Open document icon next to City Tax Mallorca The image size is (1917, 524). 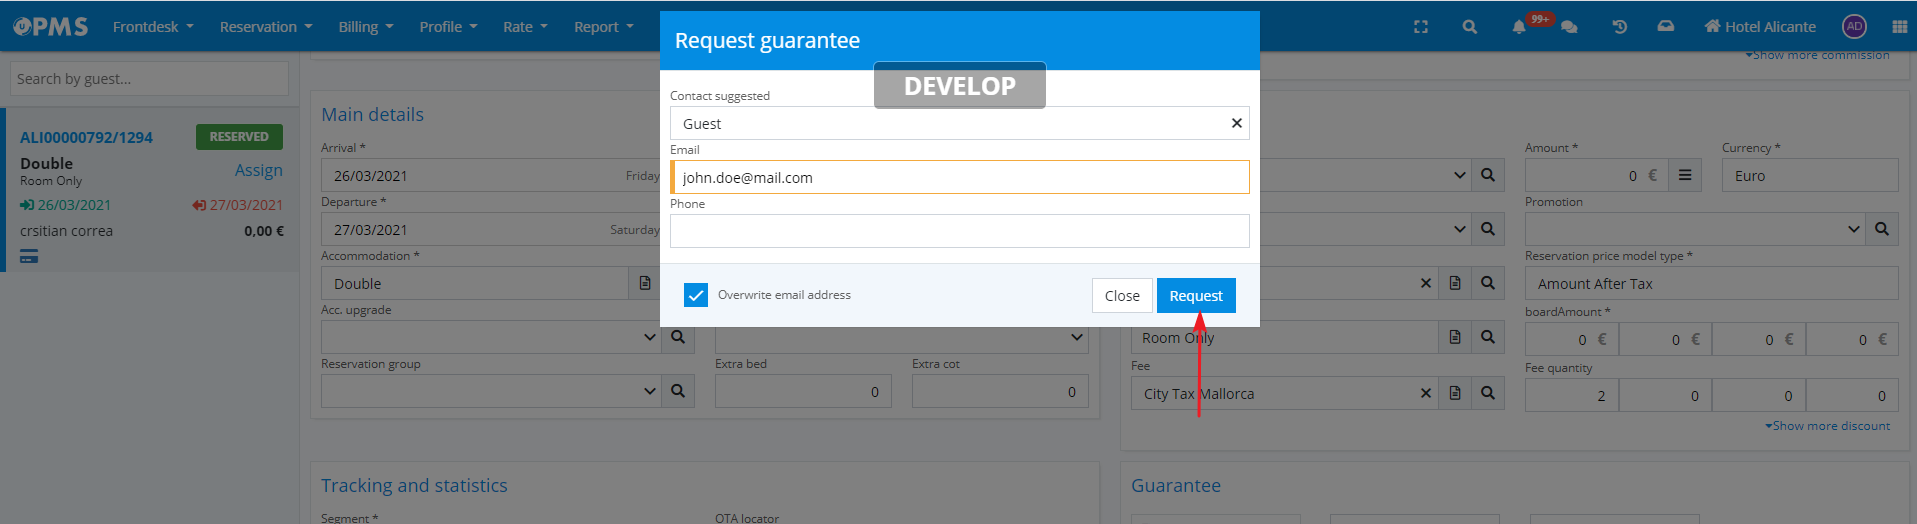click(1455, 393)
